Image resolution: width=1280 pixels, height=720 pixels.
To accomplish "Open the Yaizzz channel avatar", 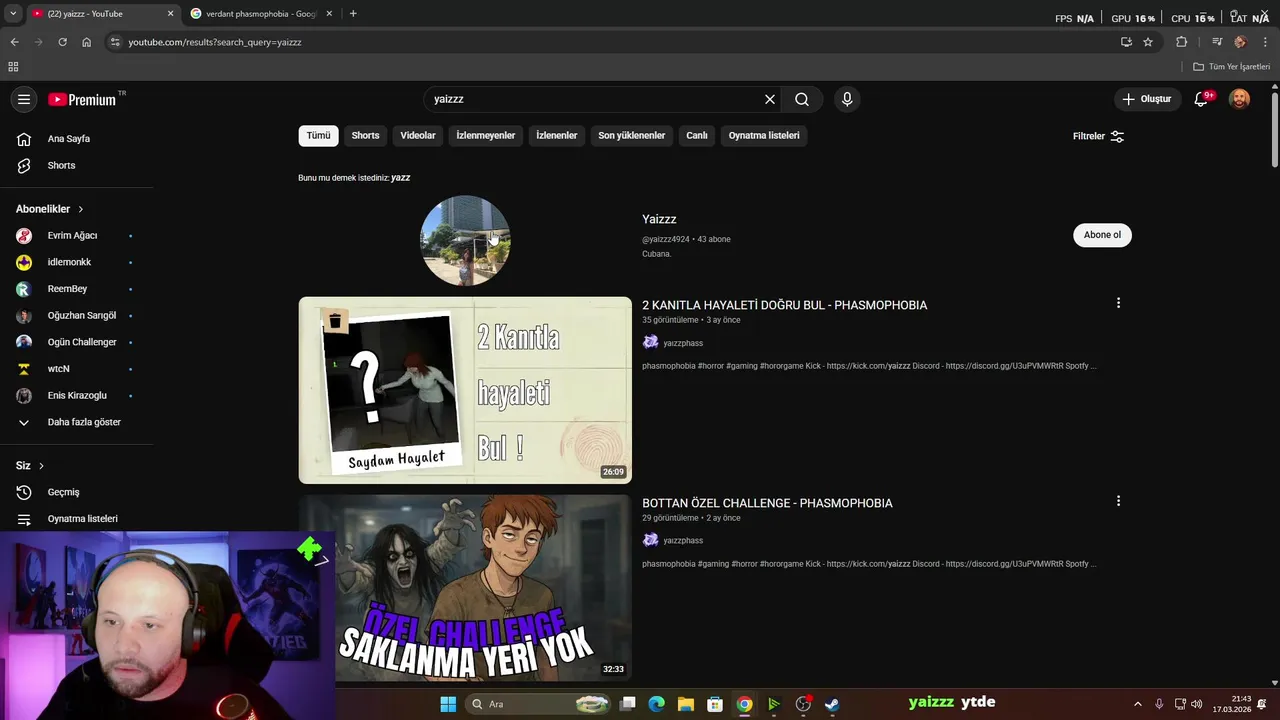I will [465, 241].
